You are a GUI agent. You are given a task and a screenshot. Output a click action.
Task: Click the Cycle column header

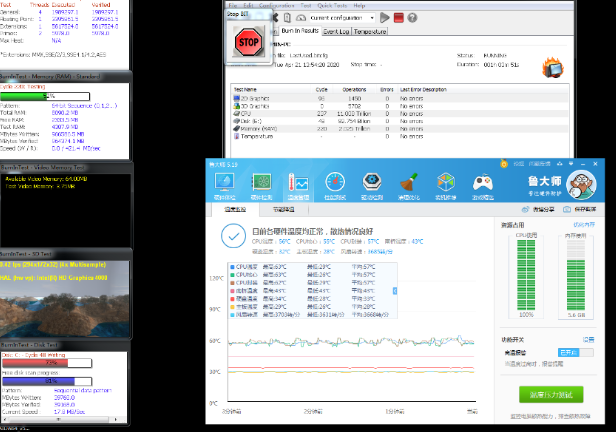[321, 90]
